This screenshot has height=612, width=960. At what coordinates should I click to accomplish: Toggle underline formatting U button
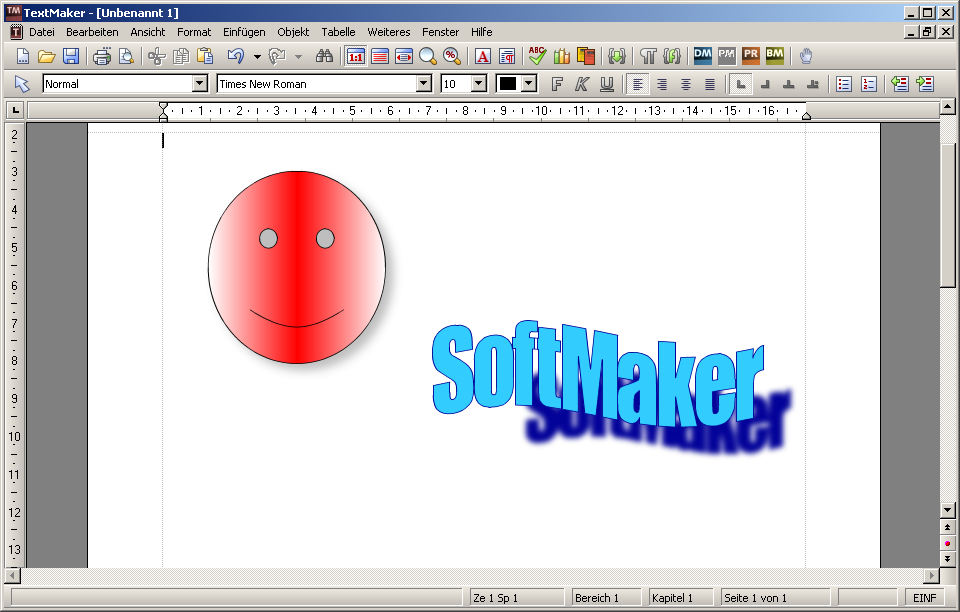click(606, 84)
